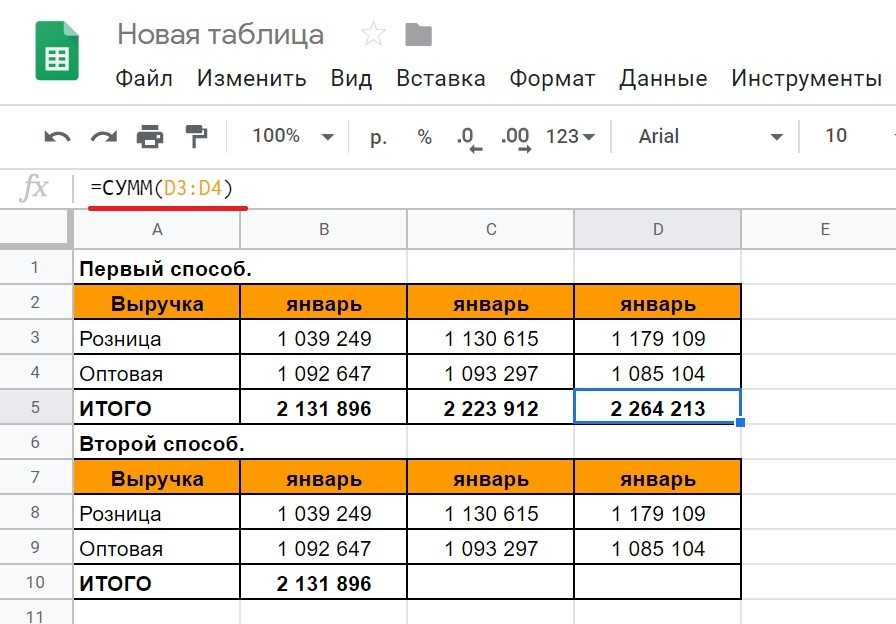Open the Файл menu
896x624 pixels.
144,79
